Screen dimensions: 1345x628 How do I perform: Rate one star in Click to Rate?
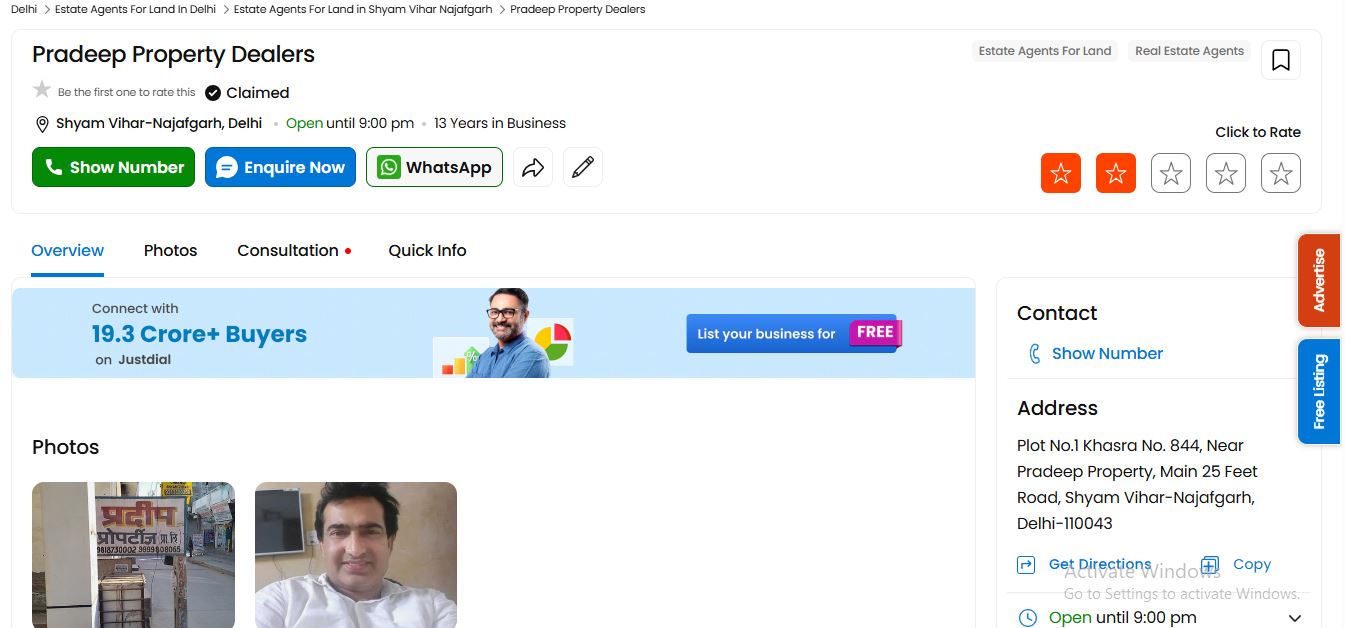point(1061,174)
